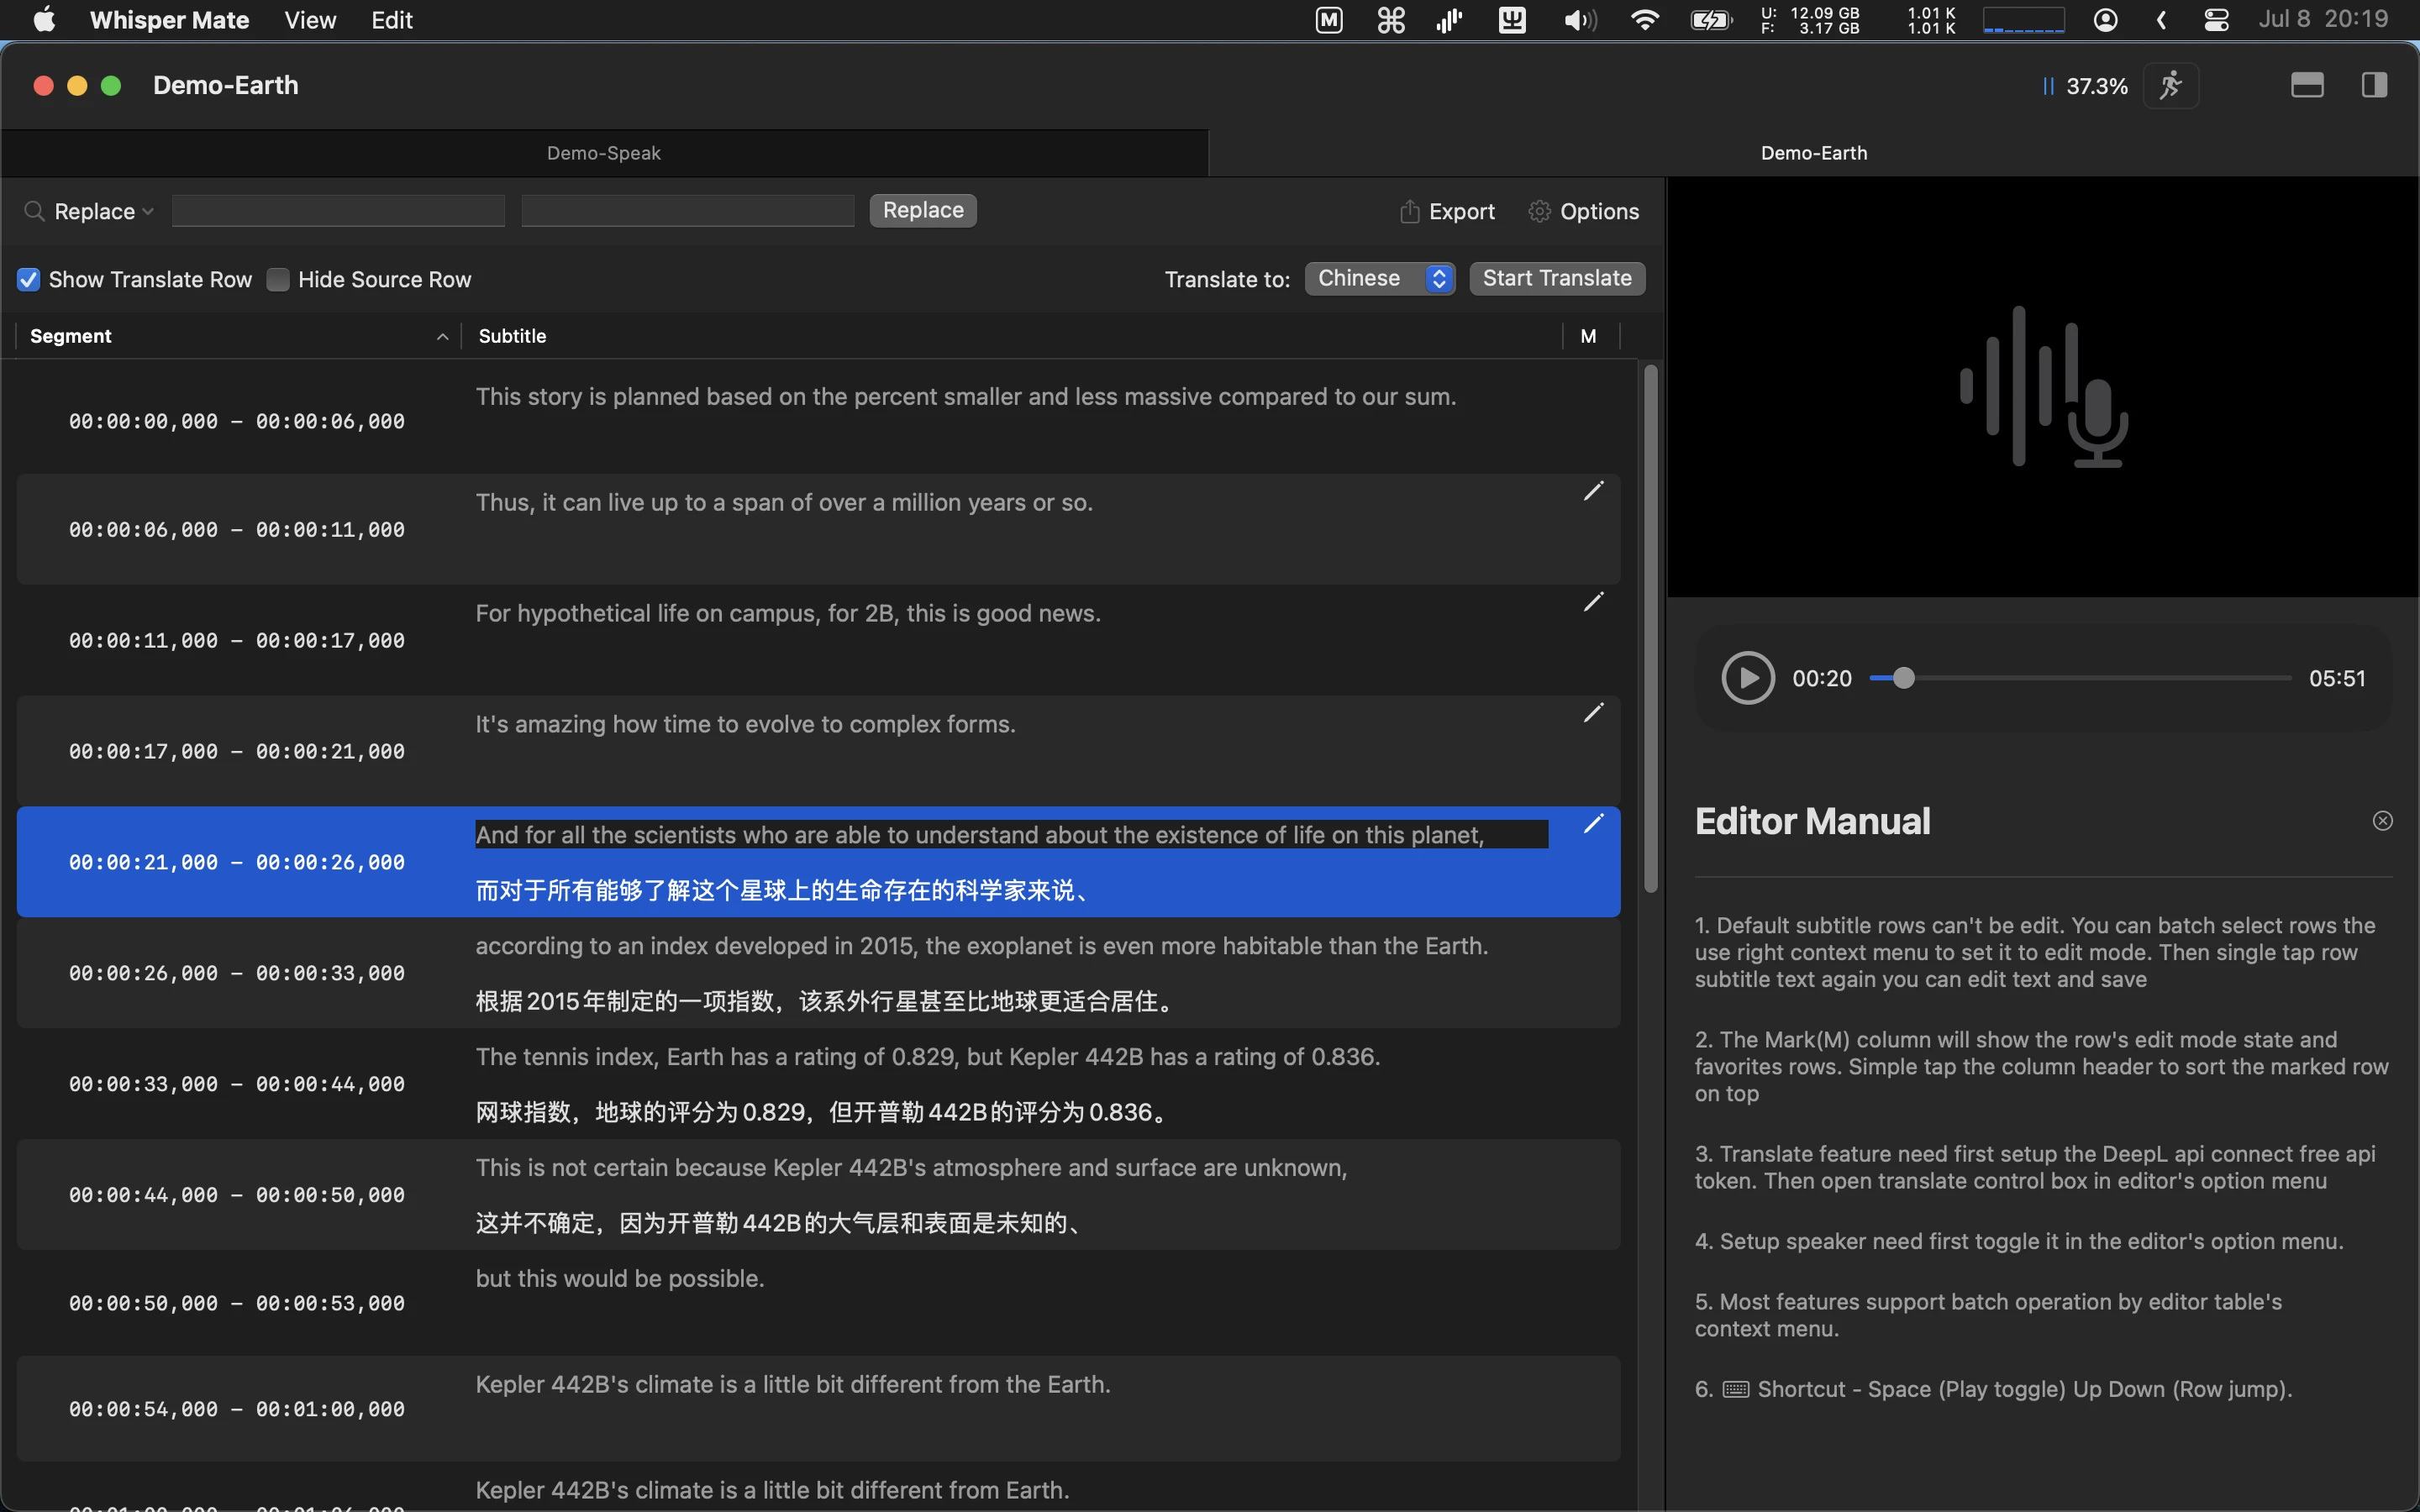Click the Export share icon

tap(1410, 211)
